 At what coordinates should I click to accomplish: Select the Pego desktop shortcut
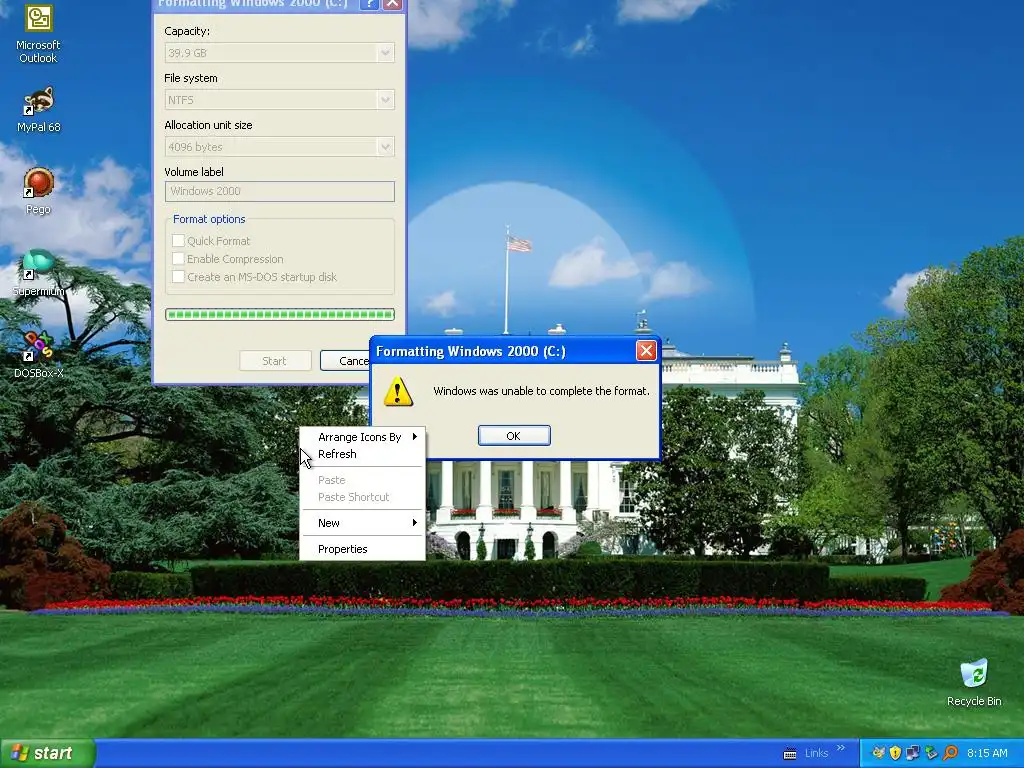click(38, 191)
